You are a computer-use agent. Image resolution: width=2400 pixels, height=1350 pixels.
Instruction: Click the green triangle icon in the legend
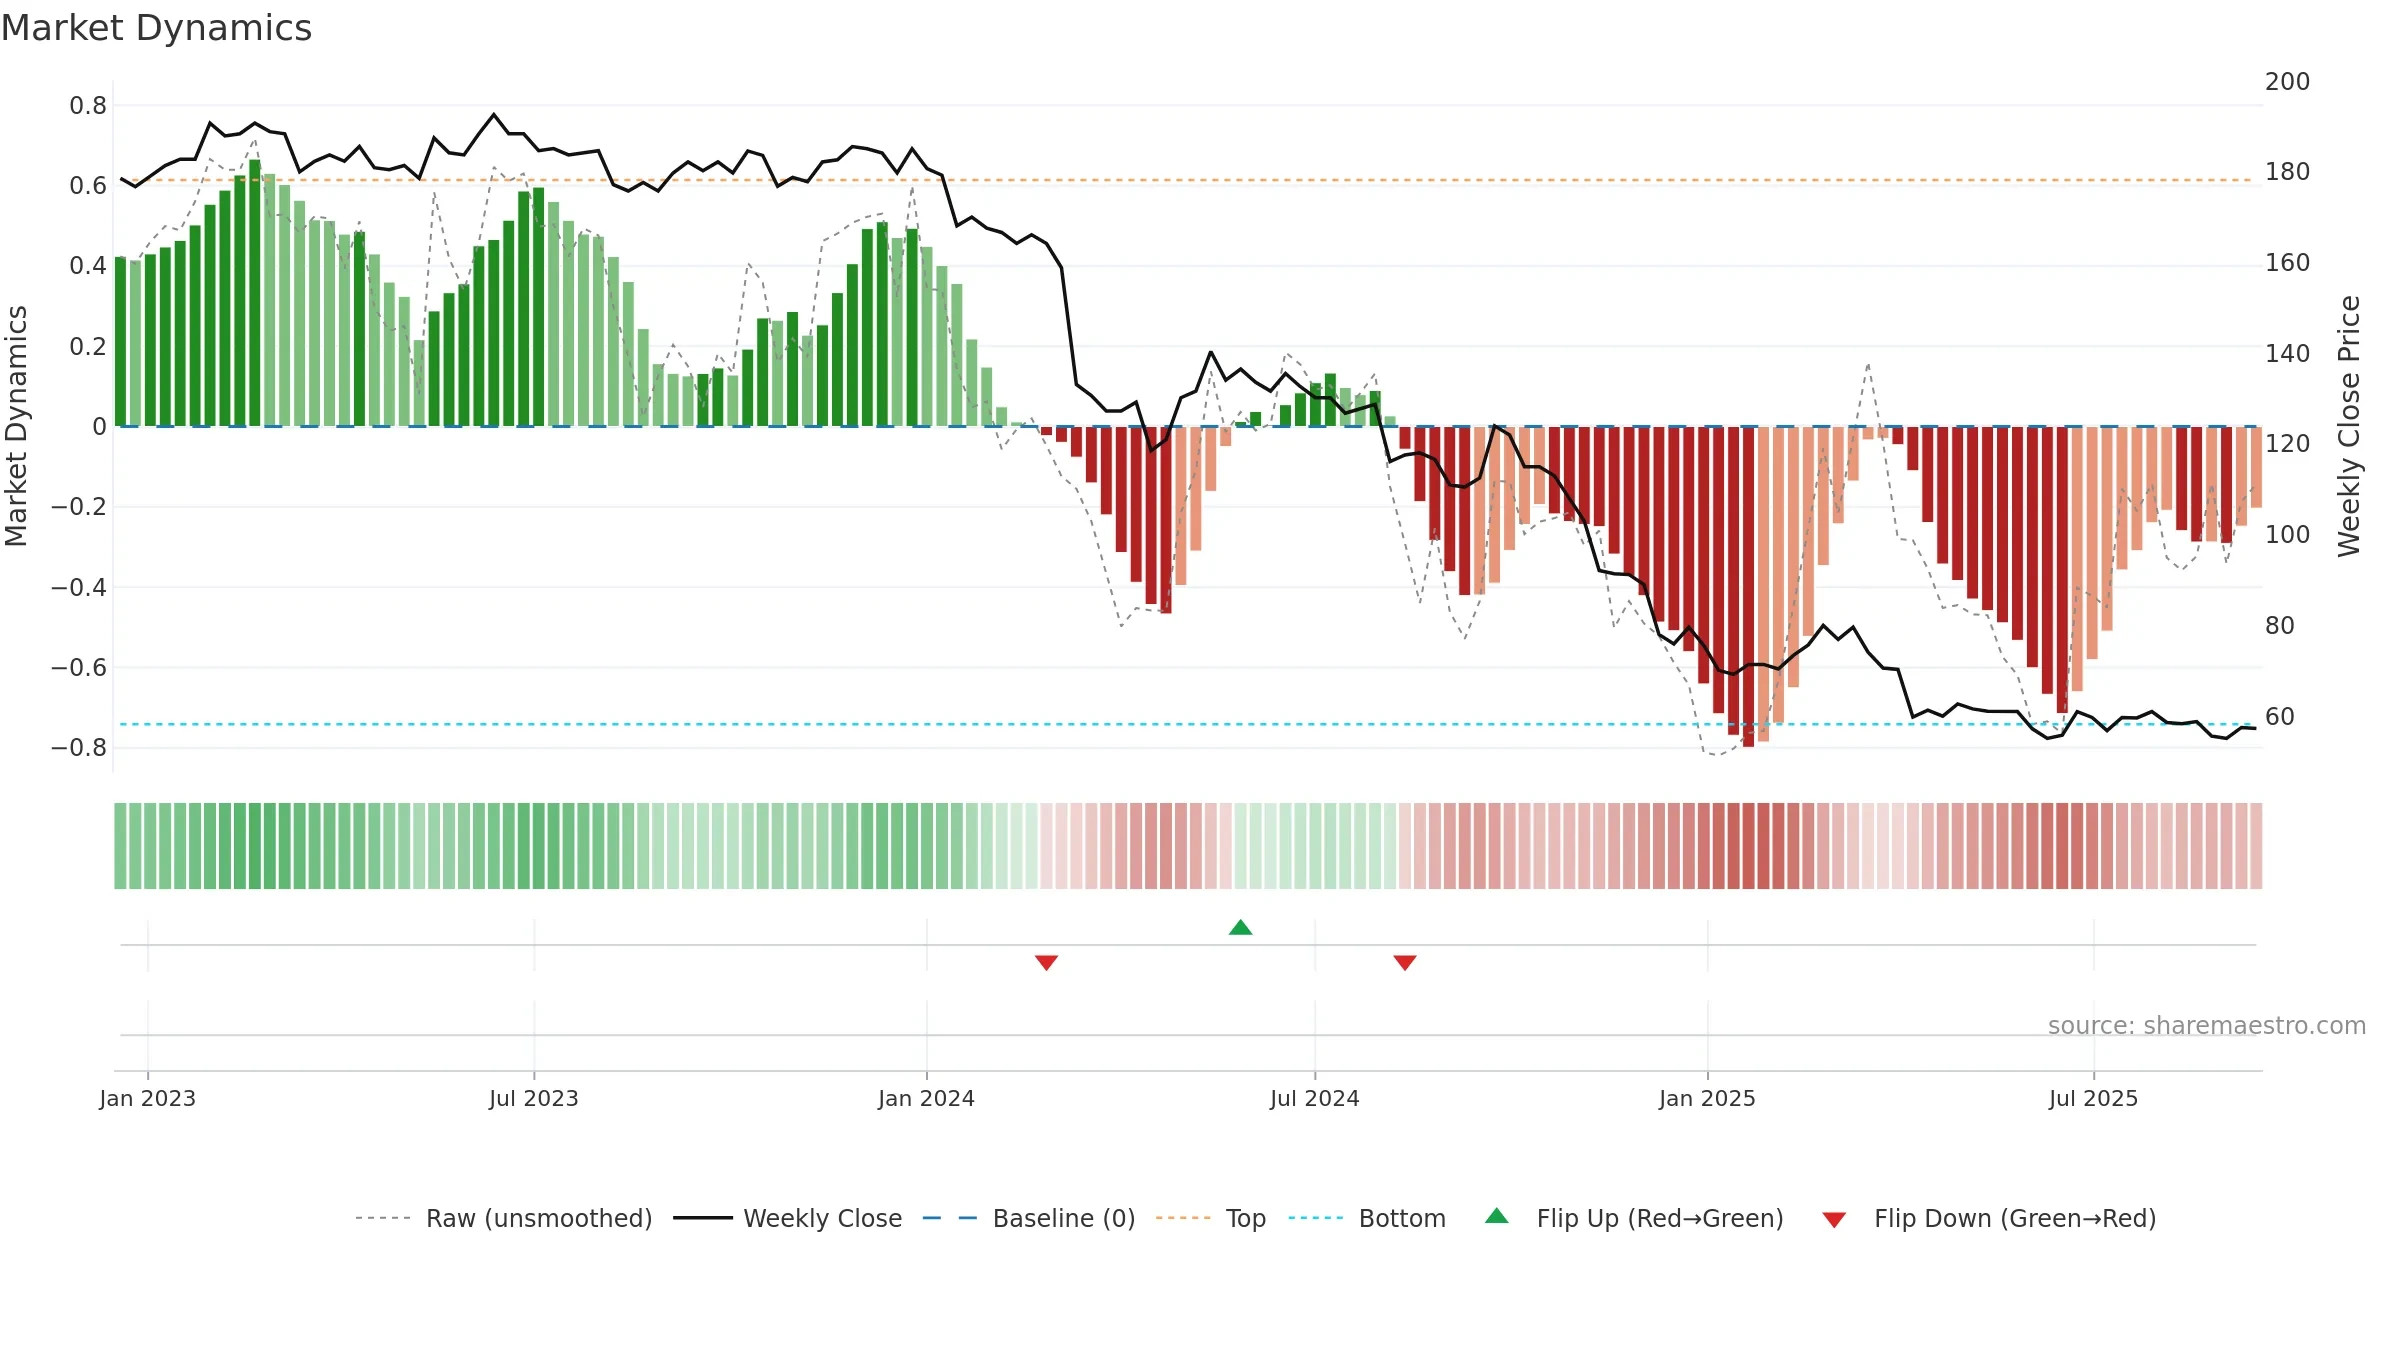click(x=1496, y=1216)
